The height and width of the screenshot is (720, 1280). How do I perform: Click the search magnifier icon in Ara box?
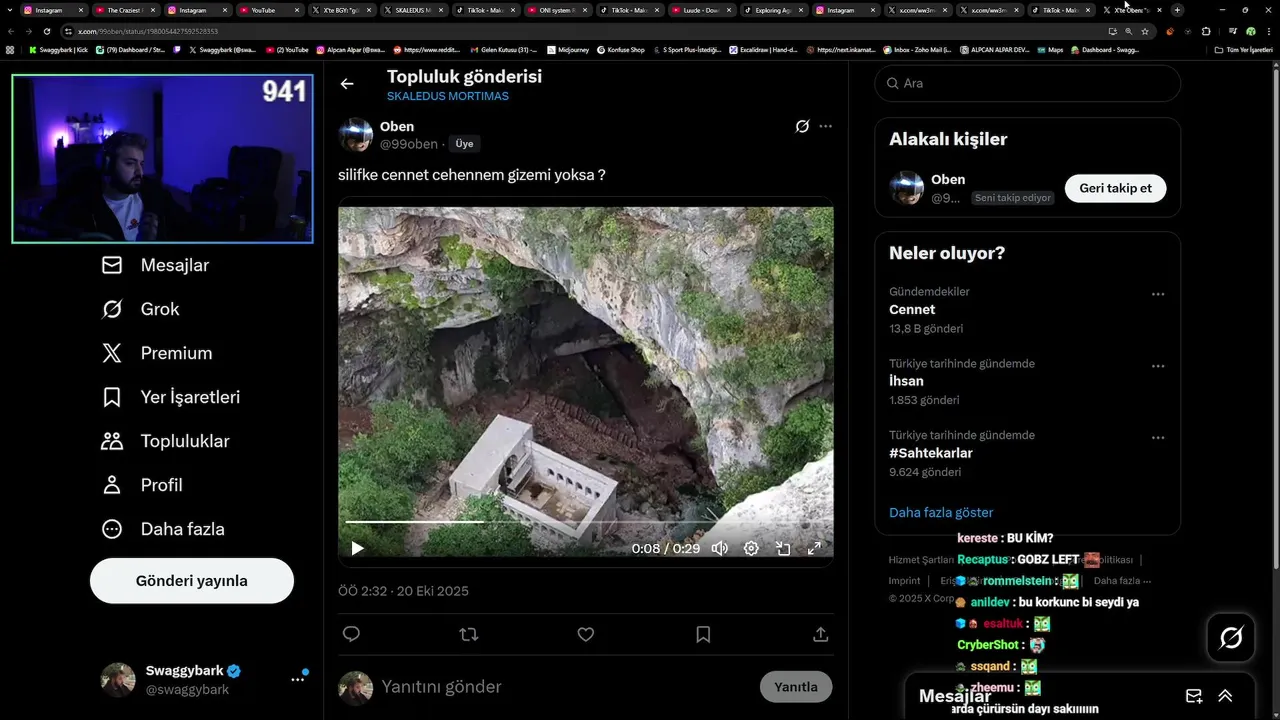pyautogui.click(x=891, y=83)
